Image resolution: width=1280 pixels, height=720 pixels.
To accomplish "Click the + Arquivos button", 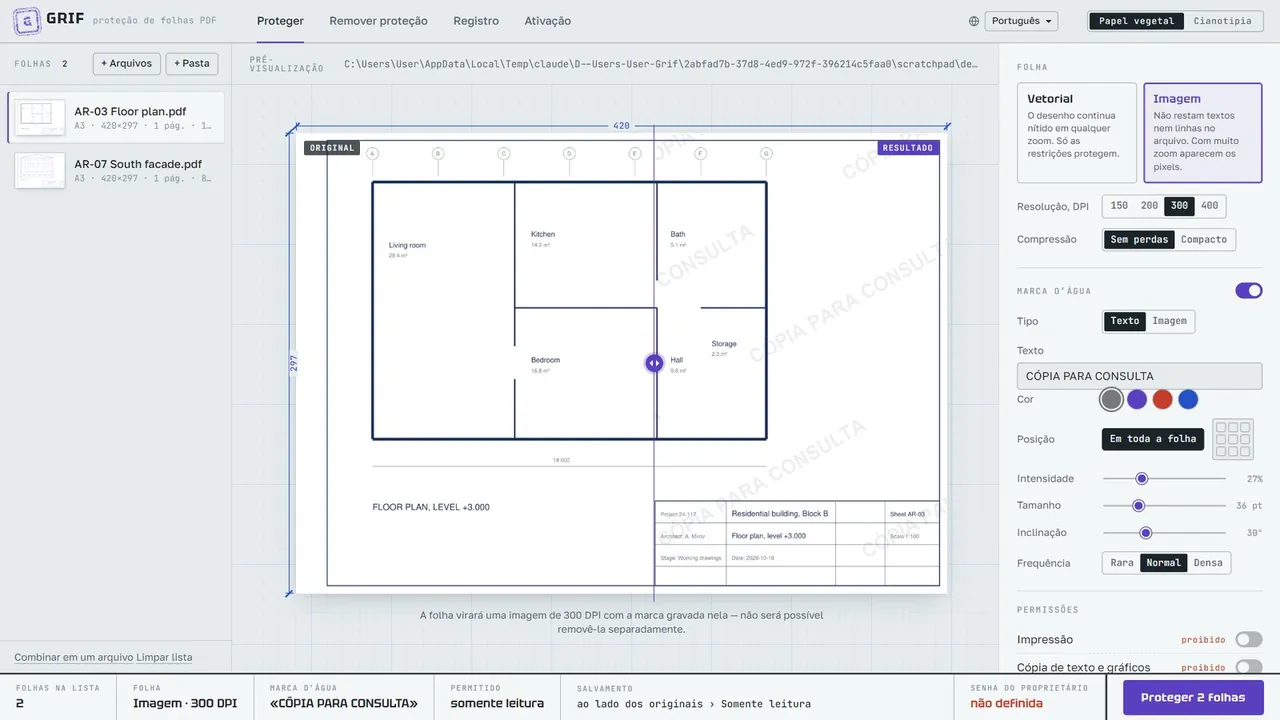I will pyautogui.click(x=126, y=64).
